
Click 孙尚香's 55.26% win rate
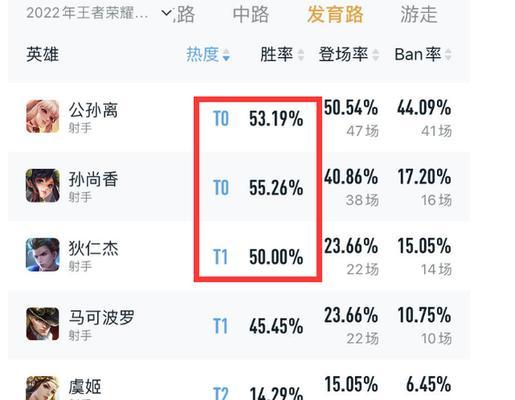click(x=276, y=188)
